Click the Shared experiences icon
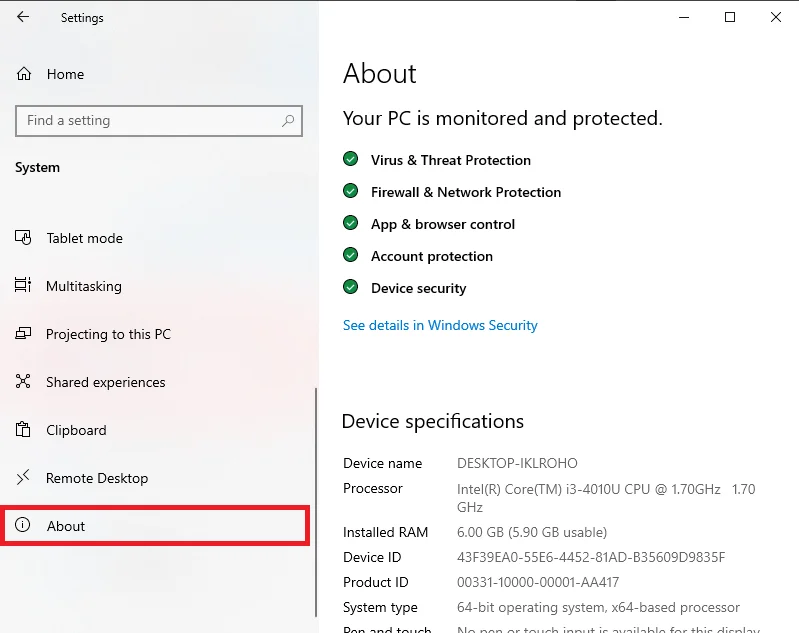 click(x=23, y=381)
